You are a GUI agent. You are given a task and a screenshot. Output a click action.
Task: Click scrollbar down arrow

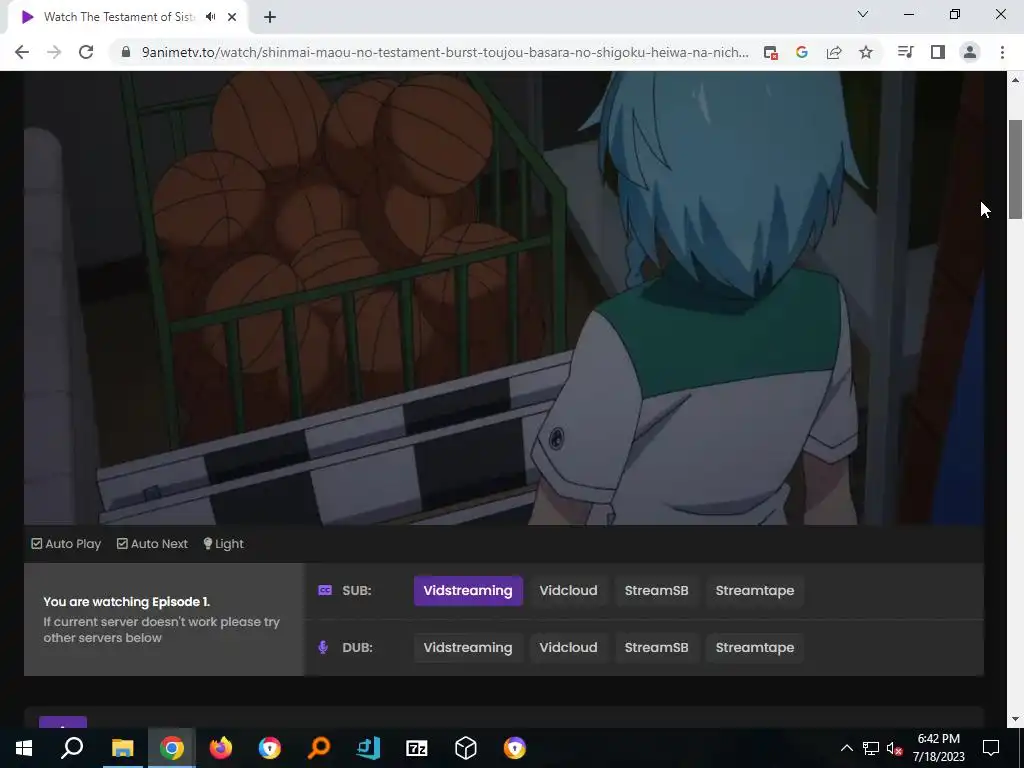[x=1015, y=719]
